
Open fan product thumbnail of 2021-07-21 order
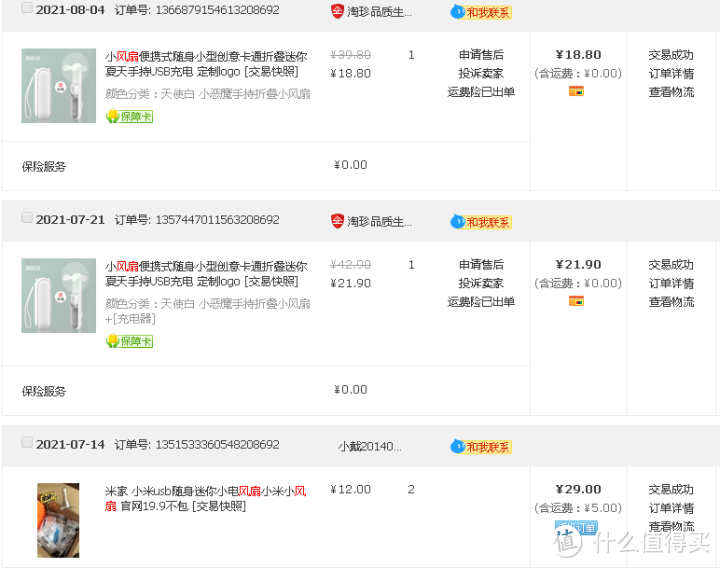pos(58,296)
